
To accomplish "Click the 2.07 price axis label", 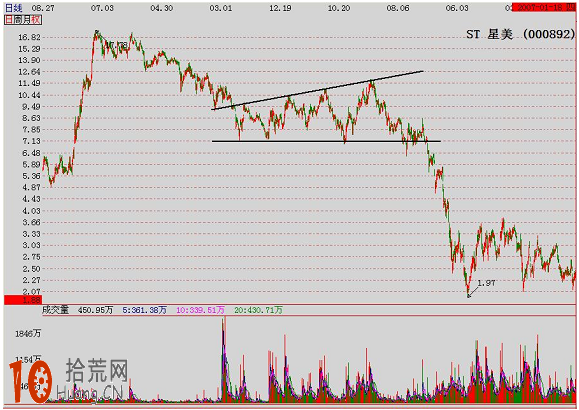I will pyautogui.click(x=31, y=291).
